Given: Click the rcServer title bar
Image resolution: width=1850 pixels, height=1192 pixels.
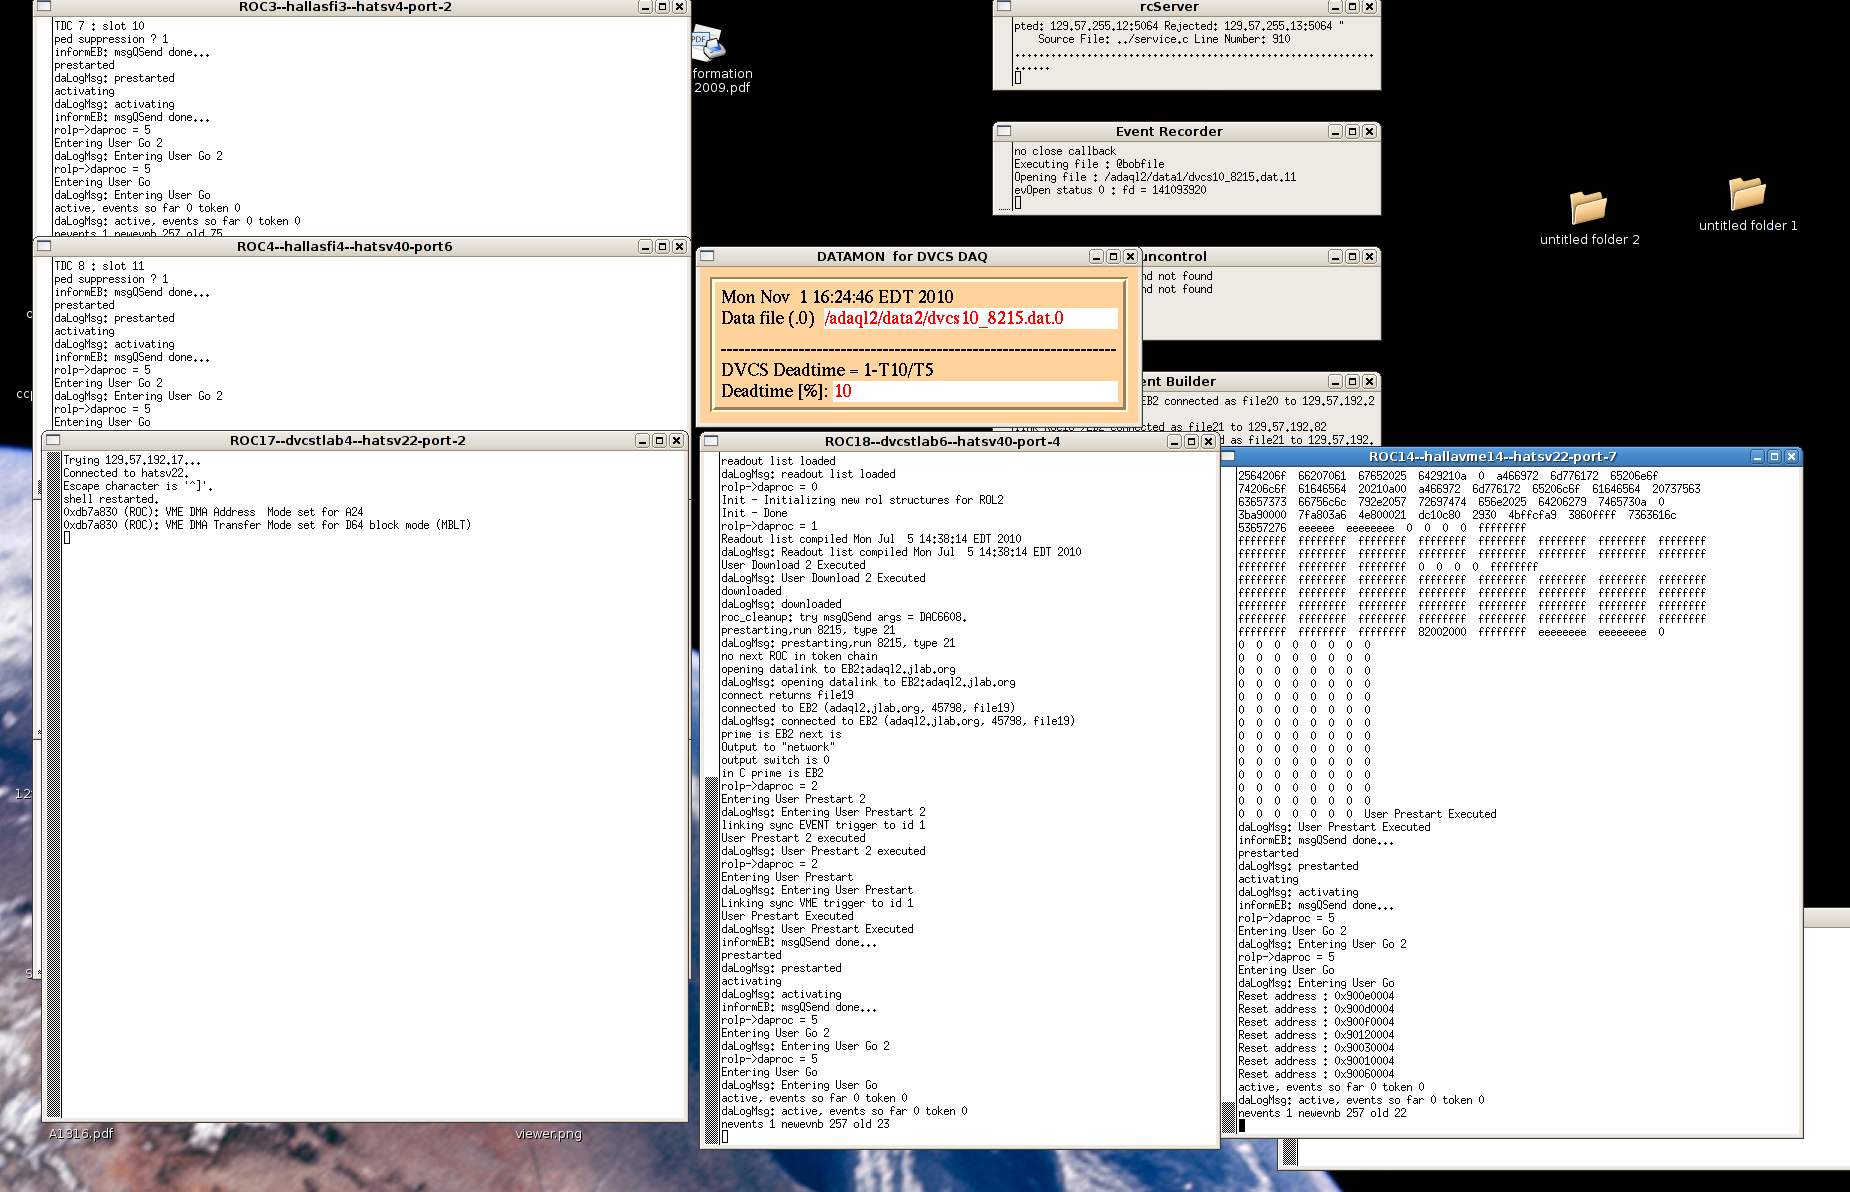Looking at the screenshot, I should 1169,6.
